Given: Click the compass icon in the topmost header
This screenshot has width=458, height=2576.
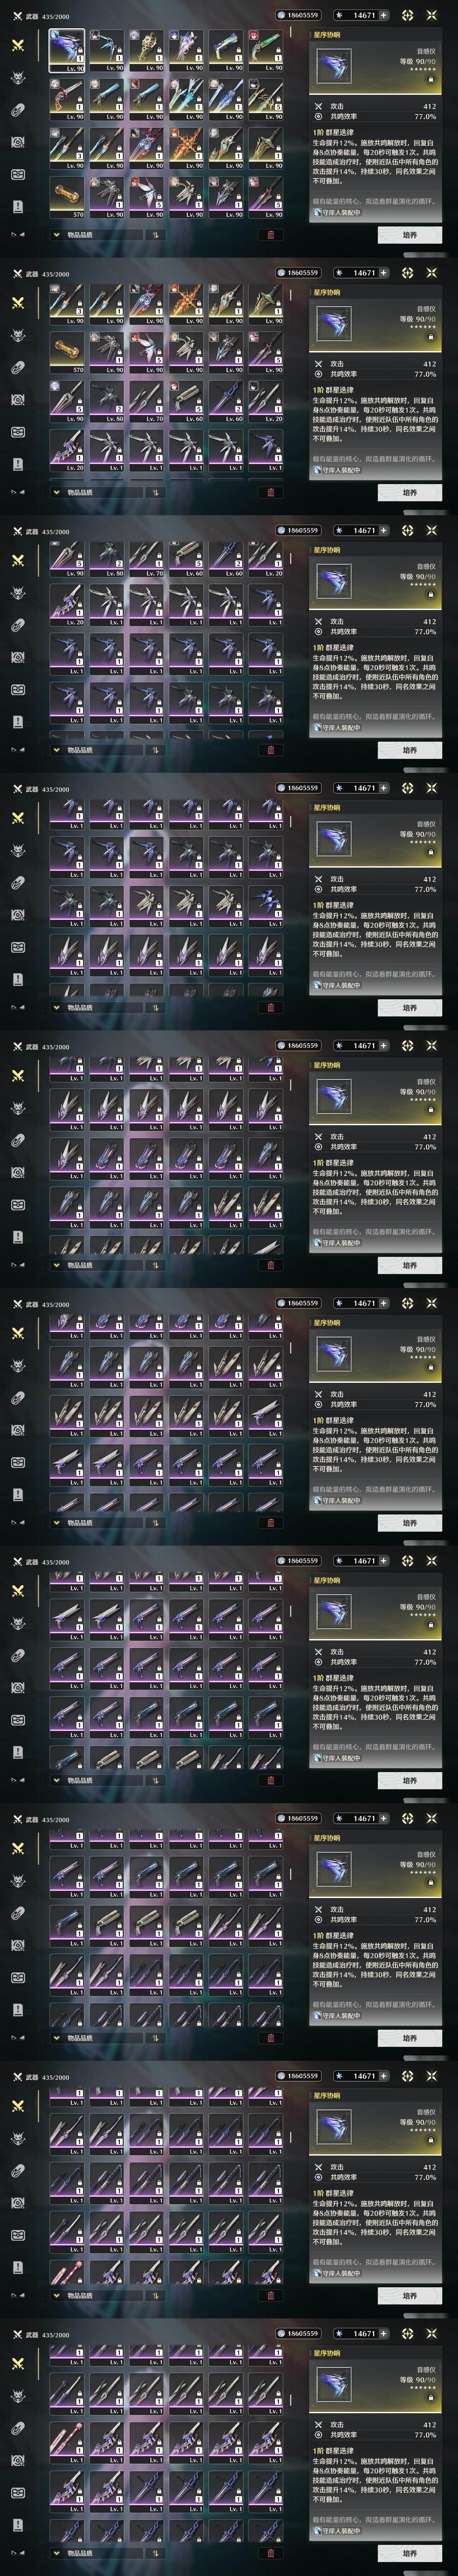Looking at the screenshot, I should click(x=407, y=15).
